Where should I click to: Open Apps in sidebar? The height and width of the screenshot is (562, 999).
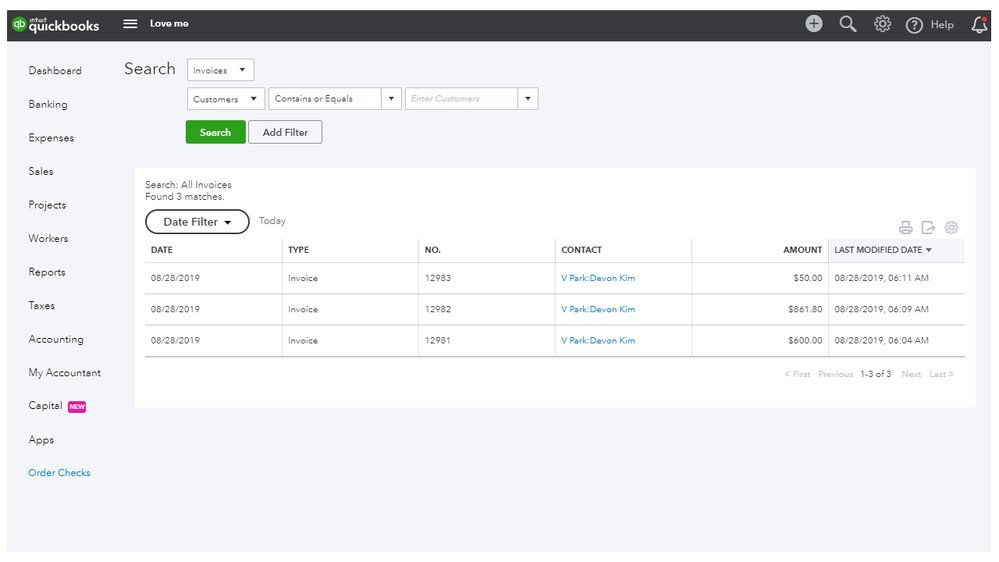pyautogui.click(x=41, y=440)
